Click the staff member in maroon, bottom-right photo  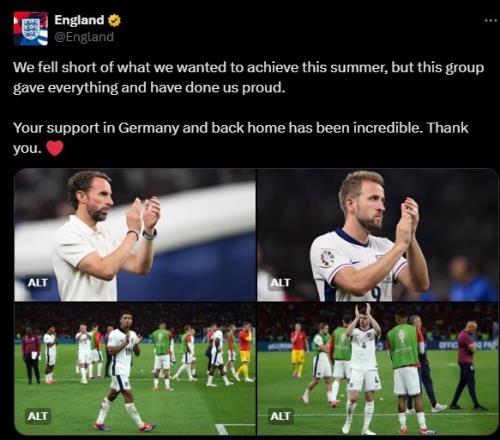pyautogui.click(x=468, y=365)
